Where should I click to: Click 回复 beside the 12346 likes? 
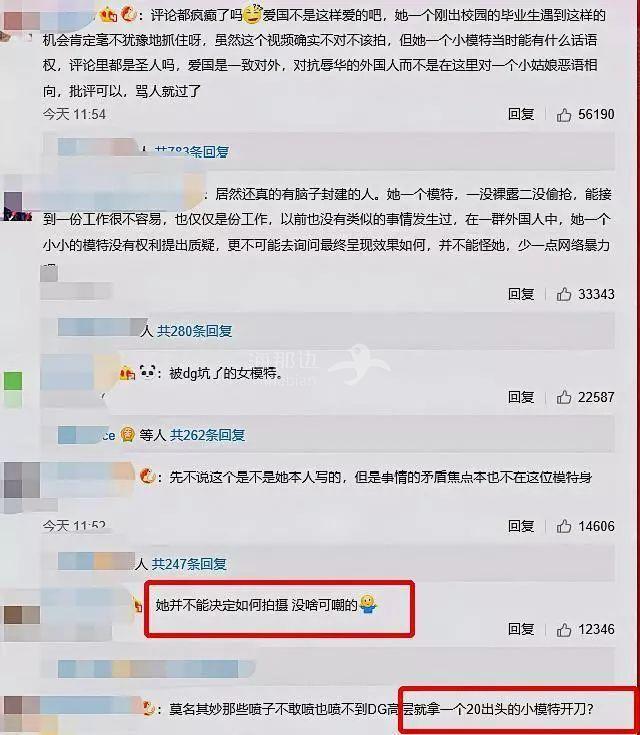521,629
